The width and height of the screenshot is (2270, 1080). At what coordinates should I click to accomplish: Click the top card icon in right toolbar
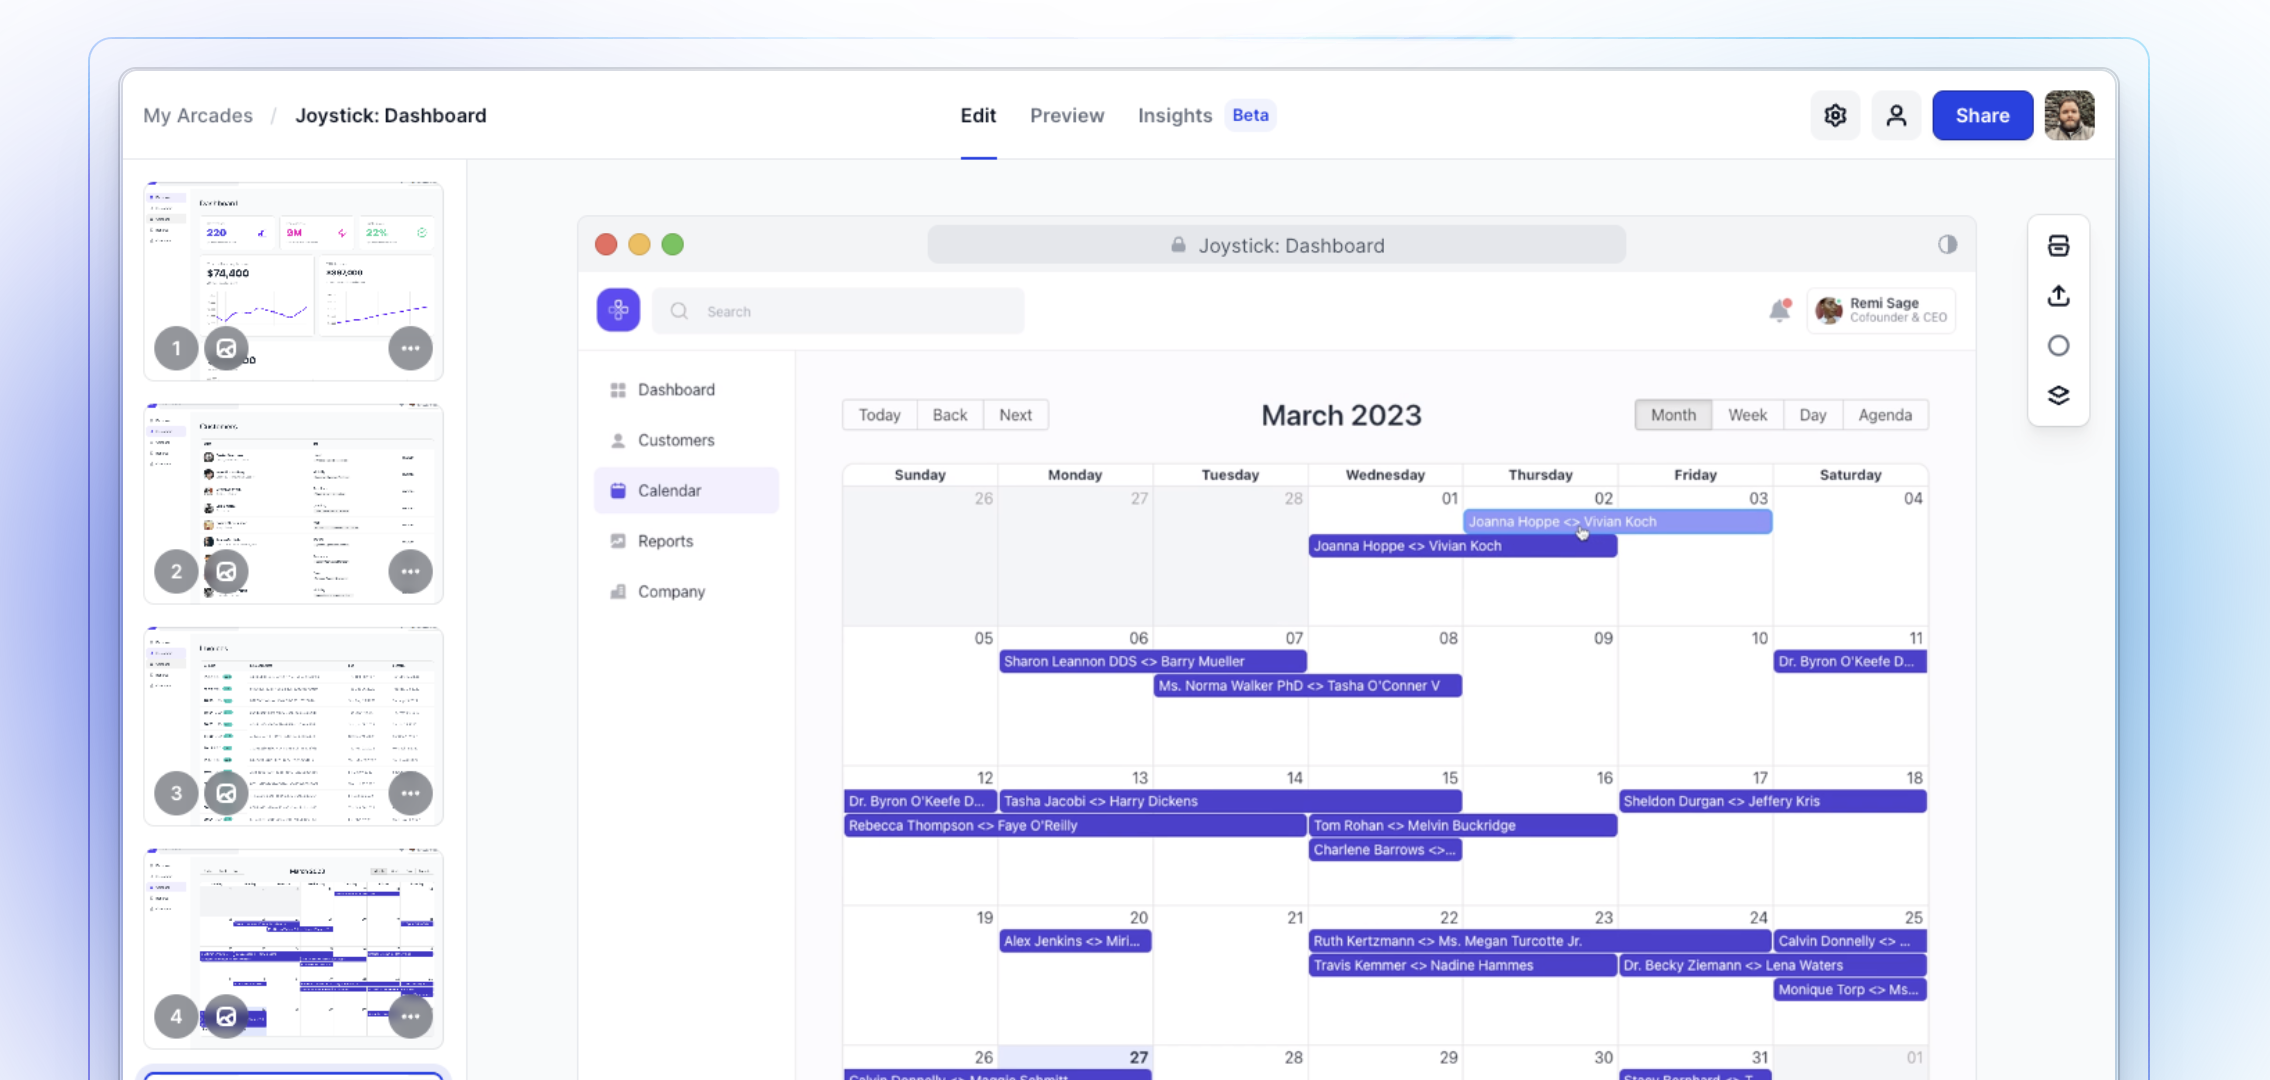coord(2058,246)
